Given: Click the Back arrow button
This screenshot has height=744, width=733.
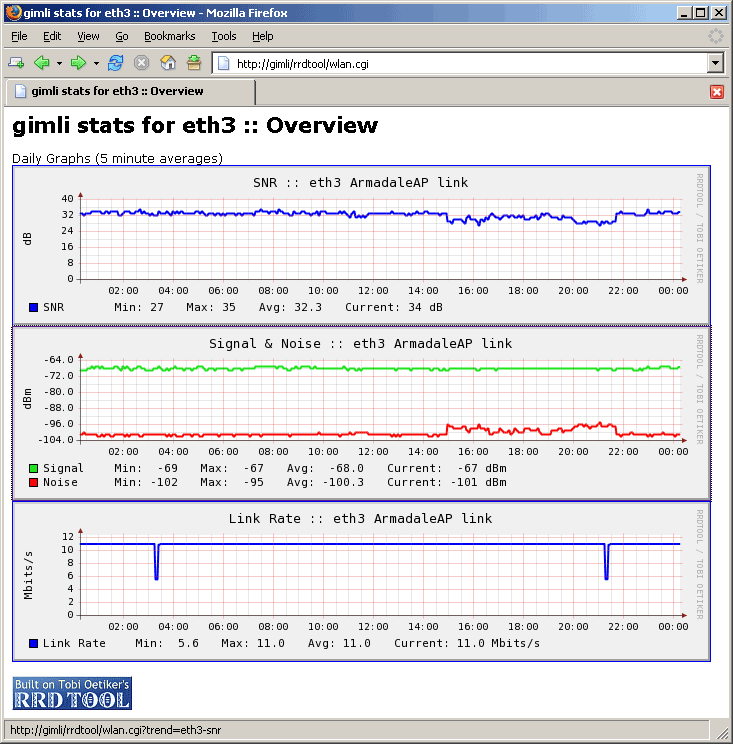Looking at the screenshot, I should pos(42,63).
